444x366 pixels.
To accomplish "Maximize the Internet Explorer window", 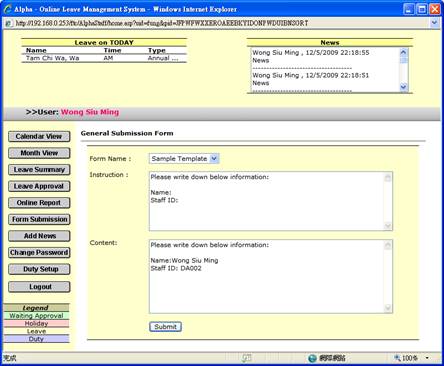I will 422,9.
